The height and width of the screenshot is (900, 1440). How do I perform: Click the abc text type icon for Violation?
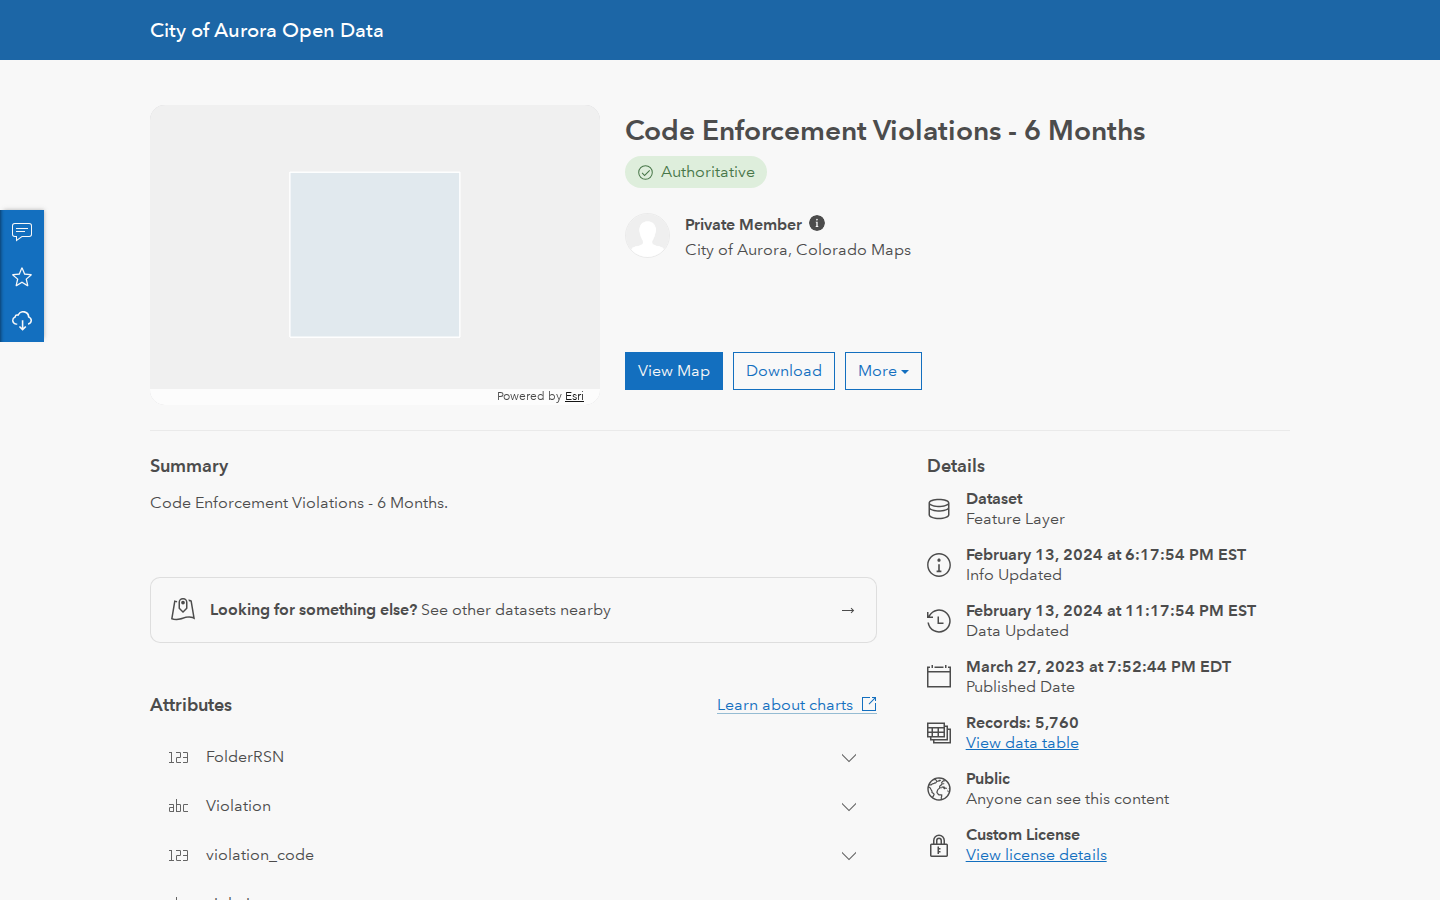pyautogui.click(x=178, y=807)
